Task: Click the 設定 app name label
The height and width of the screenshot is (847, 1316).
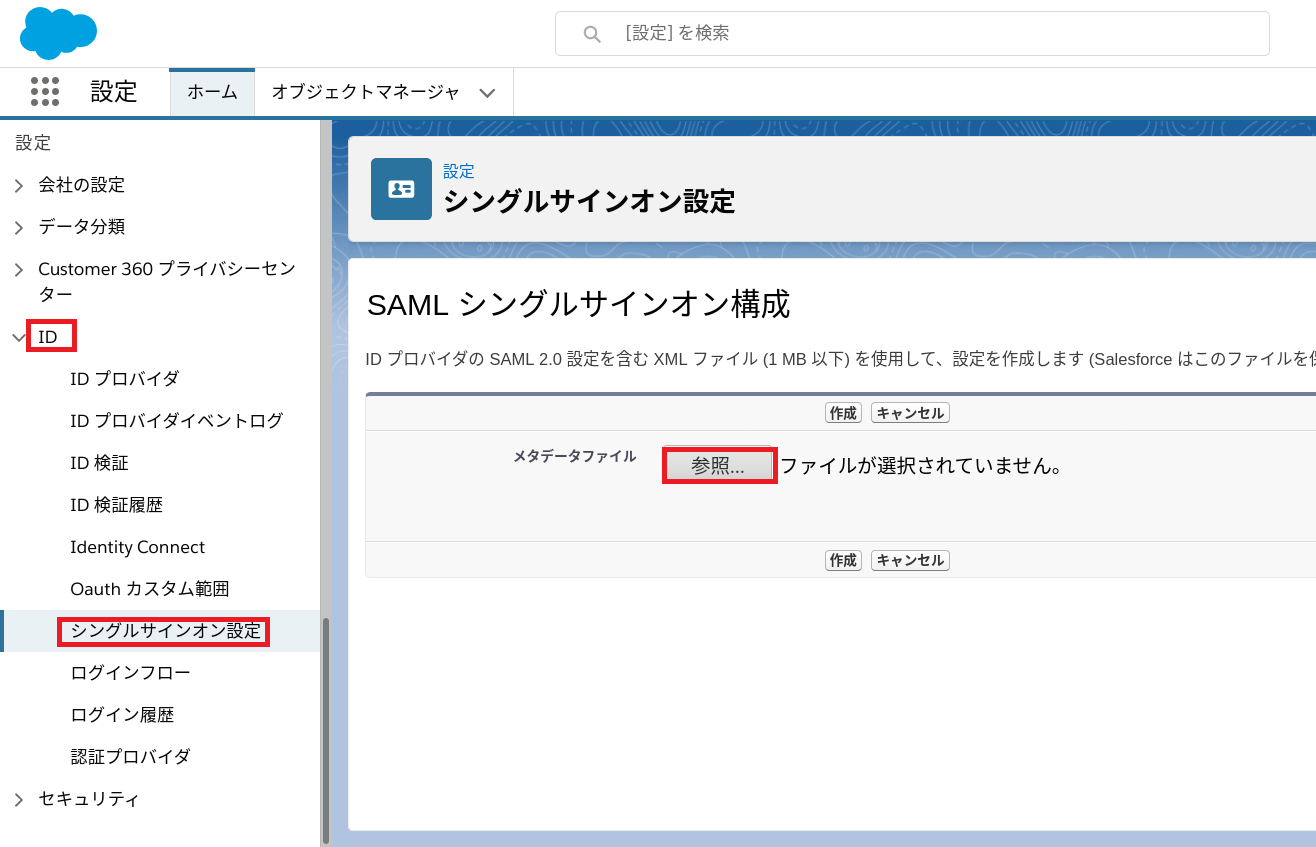Action: tap(114, 92)
